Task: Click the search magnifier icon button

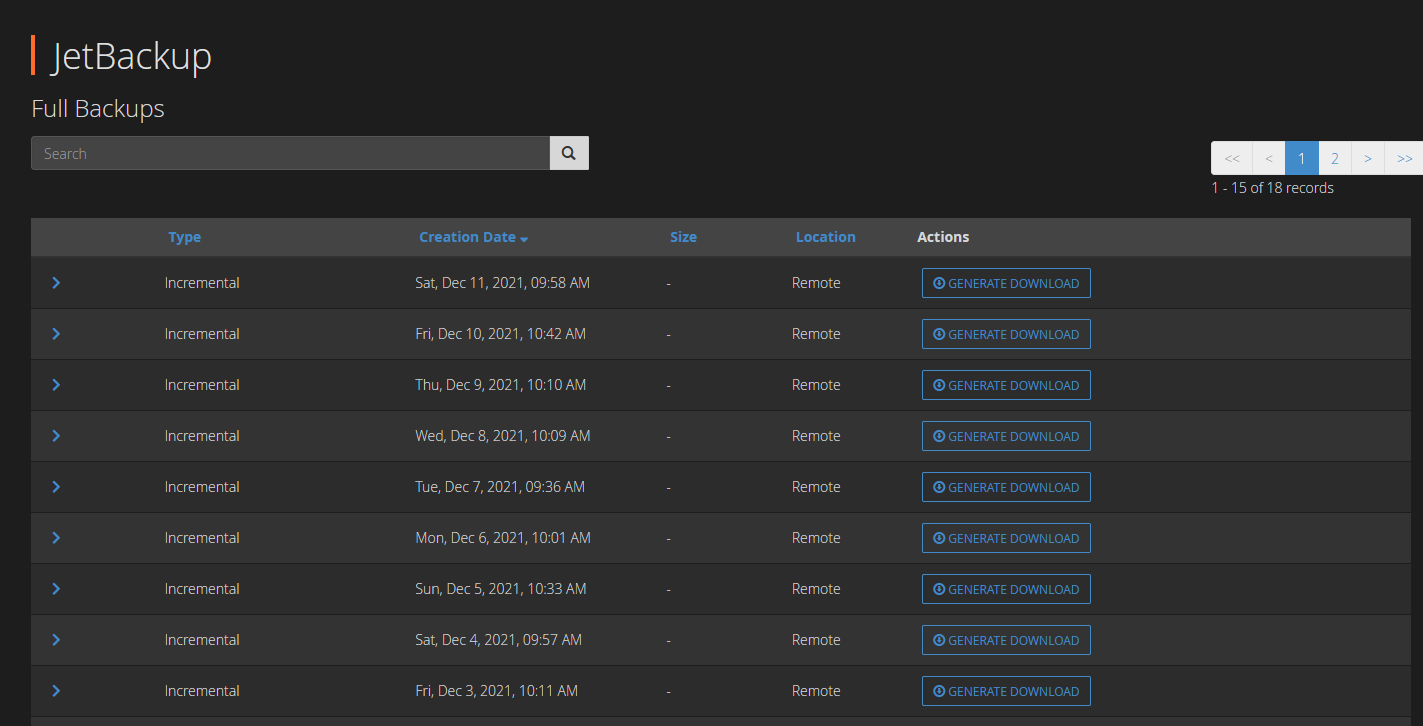Action: pos(569,153)
